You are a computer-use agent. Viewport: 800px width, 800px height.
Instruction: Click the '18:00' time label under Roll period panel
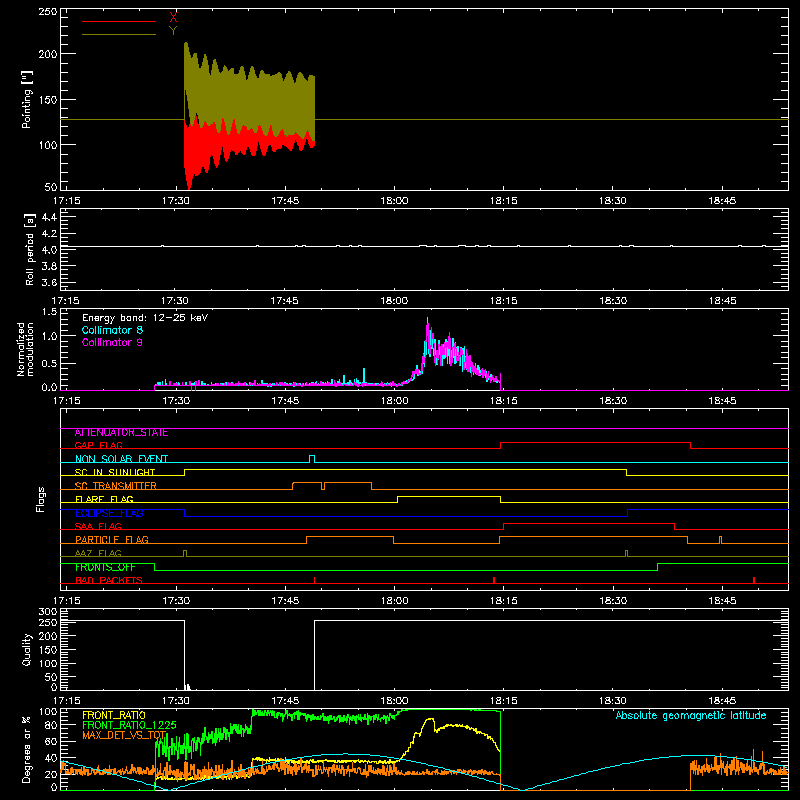tap(394, 301)
